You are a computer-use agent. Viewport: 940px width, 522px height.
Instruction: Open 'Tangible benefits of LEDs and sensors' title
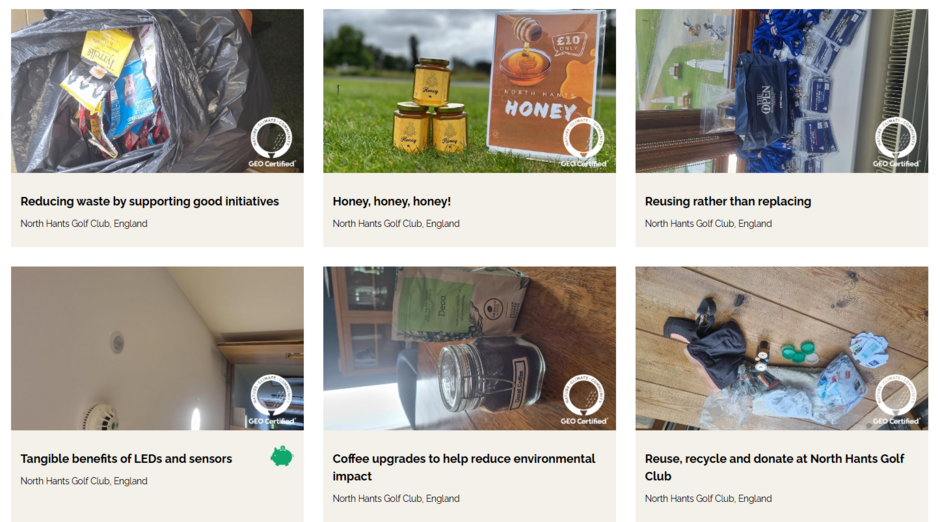(x=126, y=458)
